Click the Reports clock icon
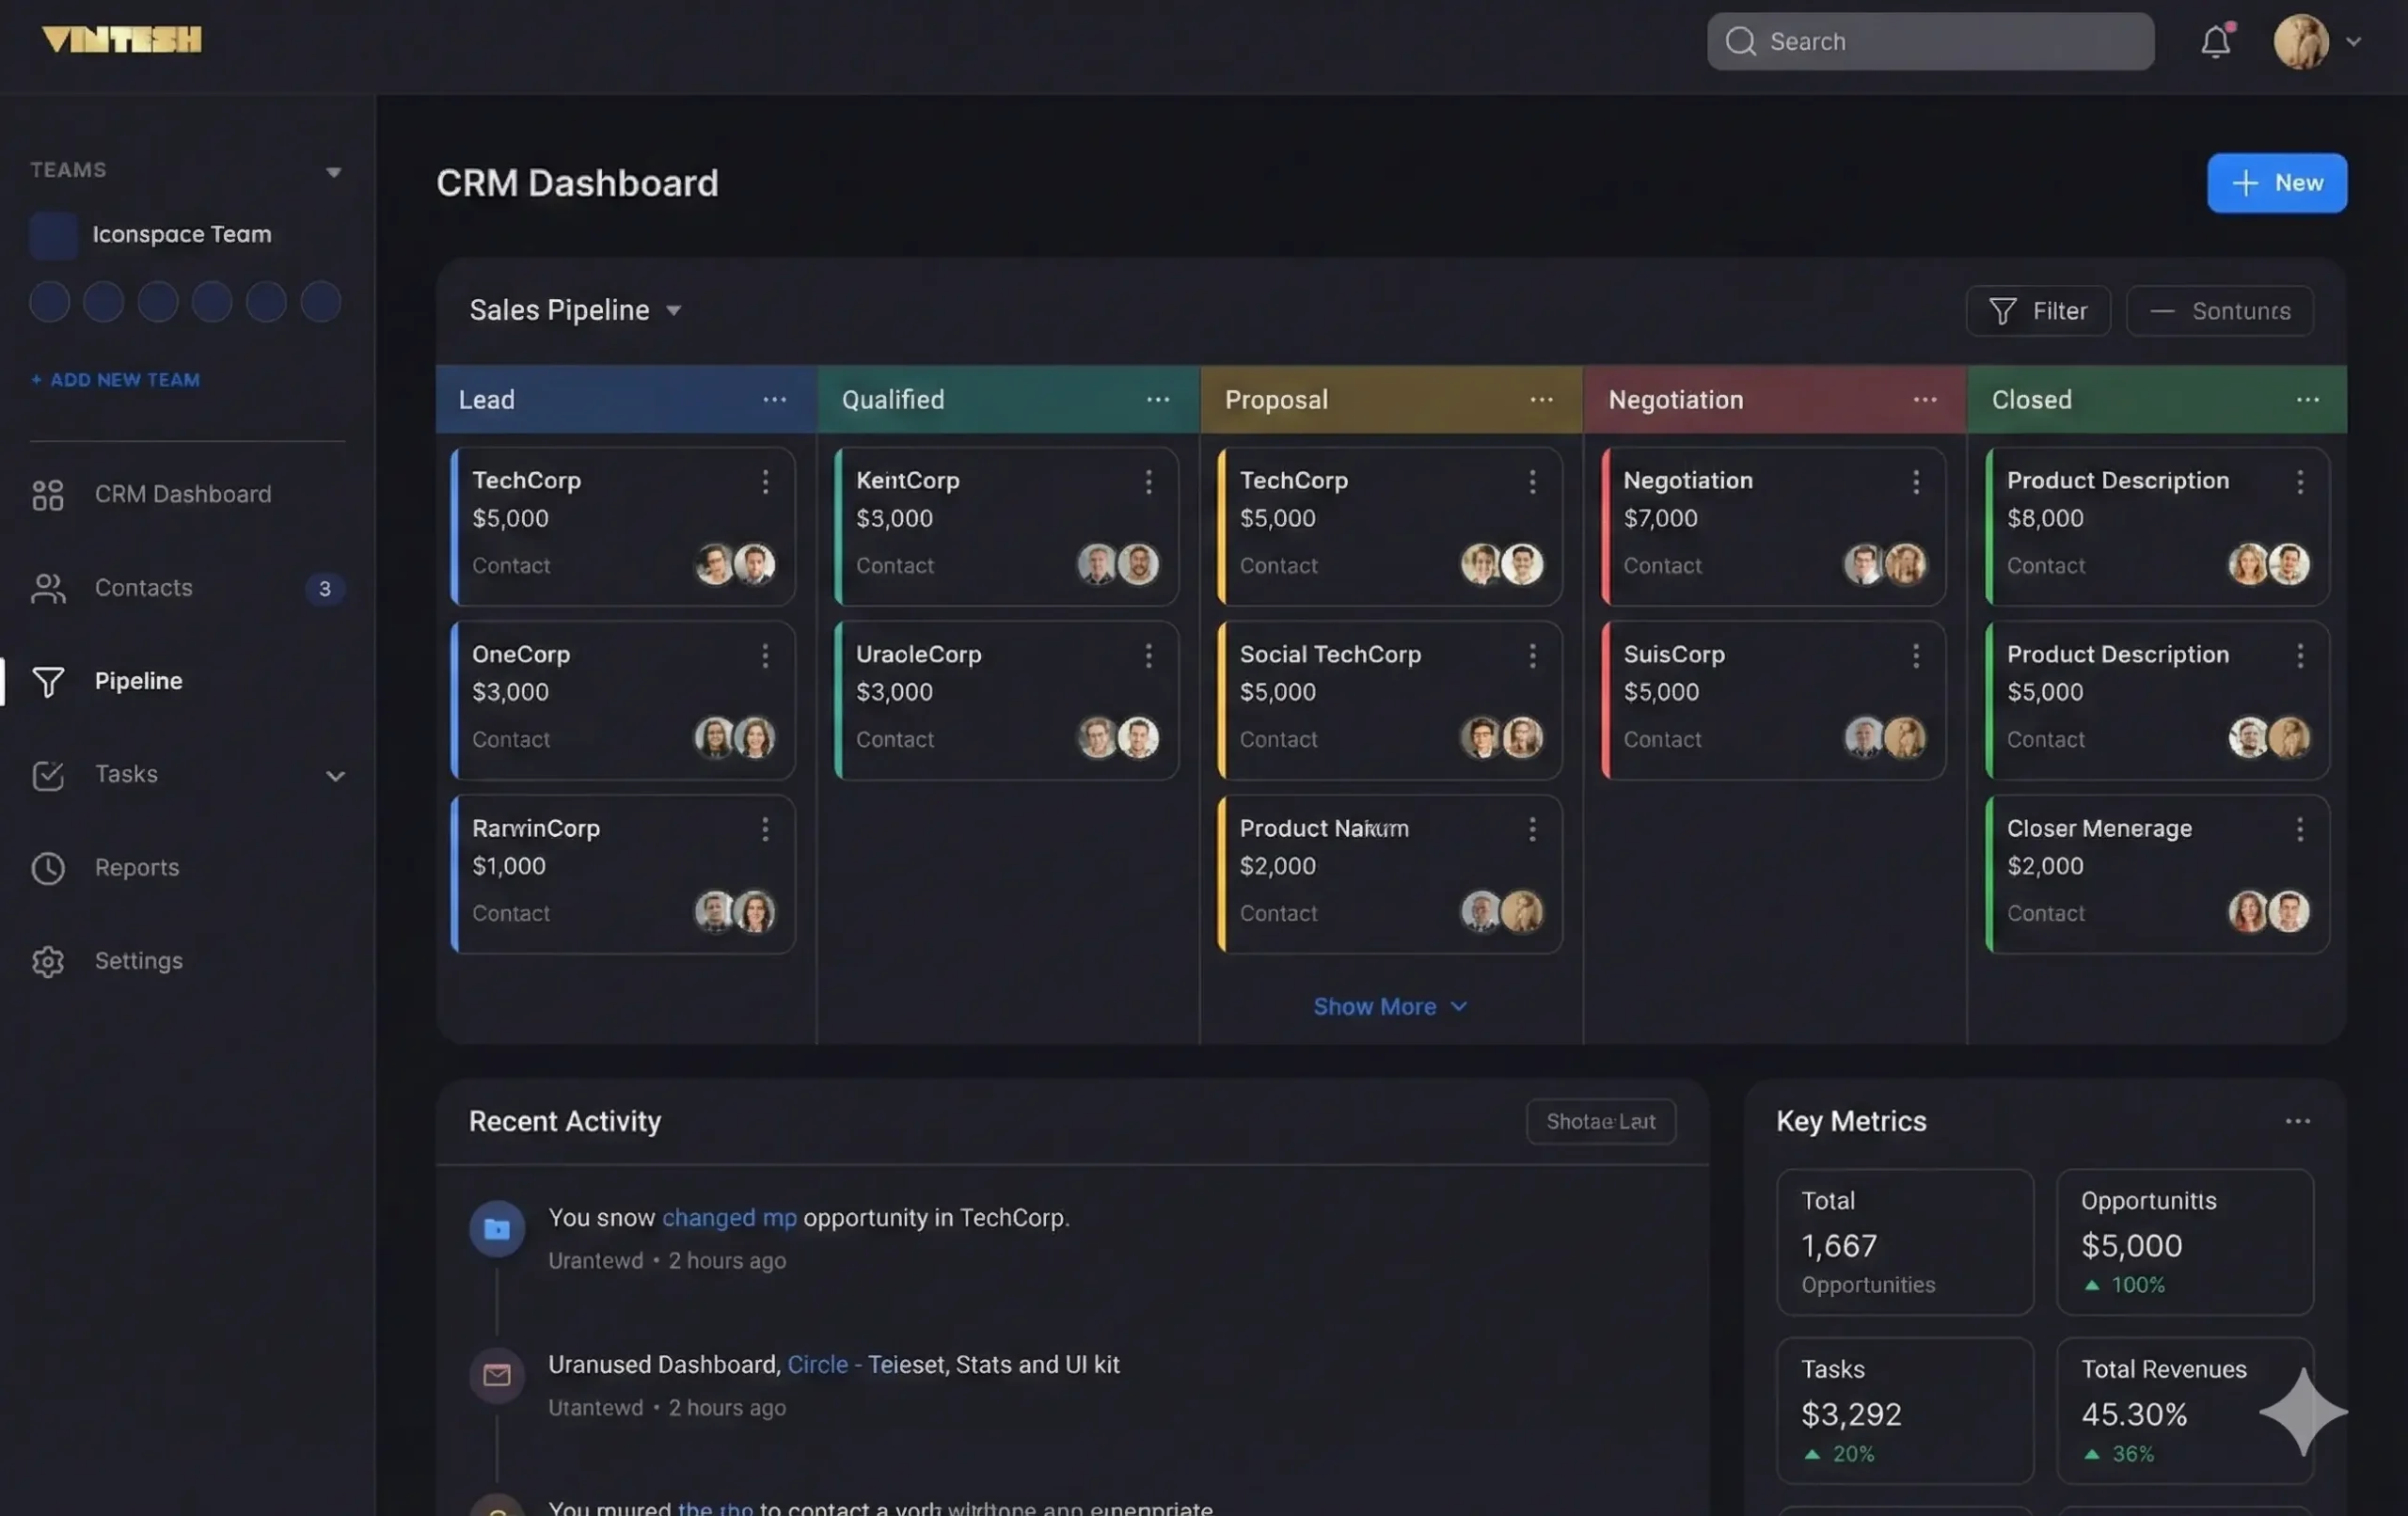 coord(48,868)
